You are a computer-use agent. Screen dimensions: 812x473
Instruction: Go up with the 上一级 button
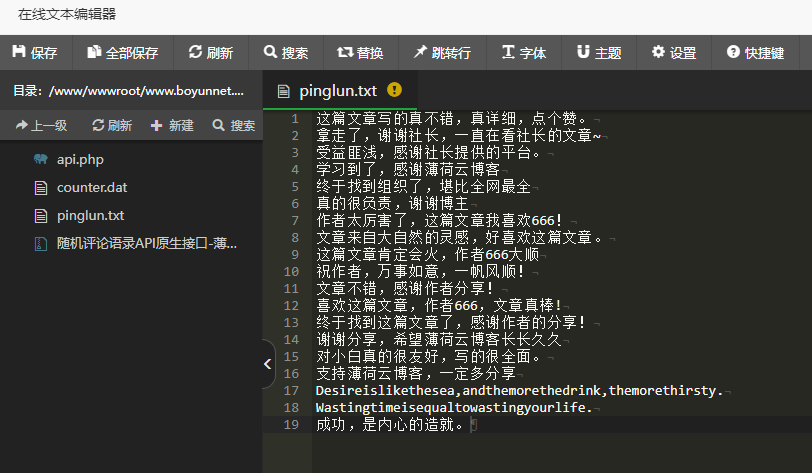point(41,125)
